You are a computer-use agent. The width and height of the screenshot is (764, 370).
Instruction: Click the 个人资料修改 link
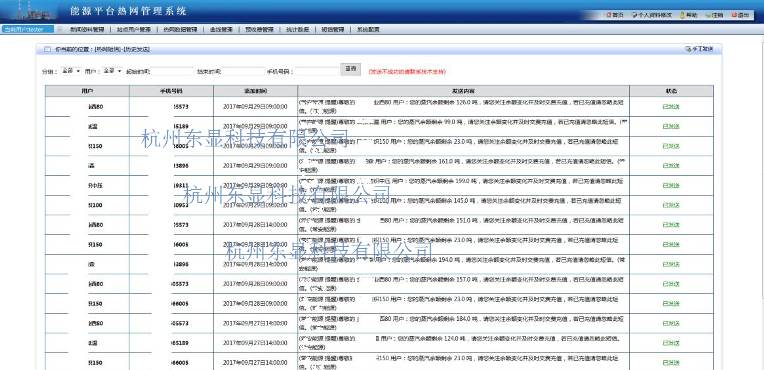655,15
